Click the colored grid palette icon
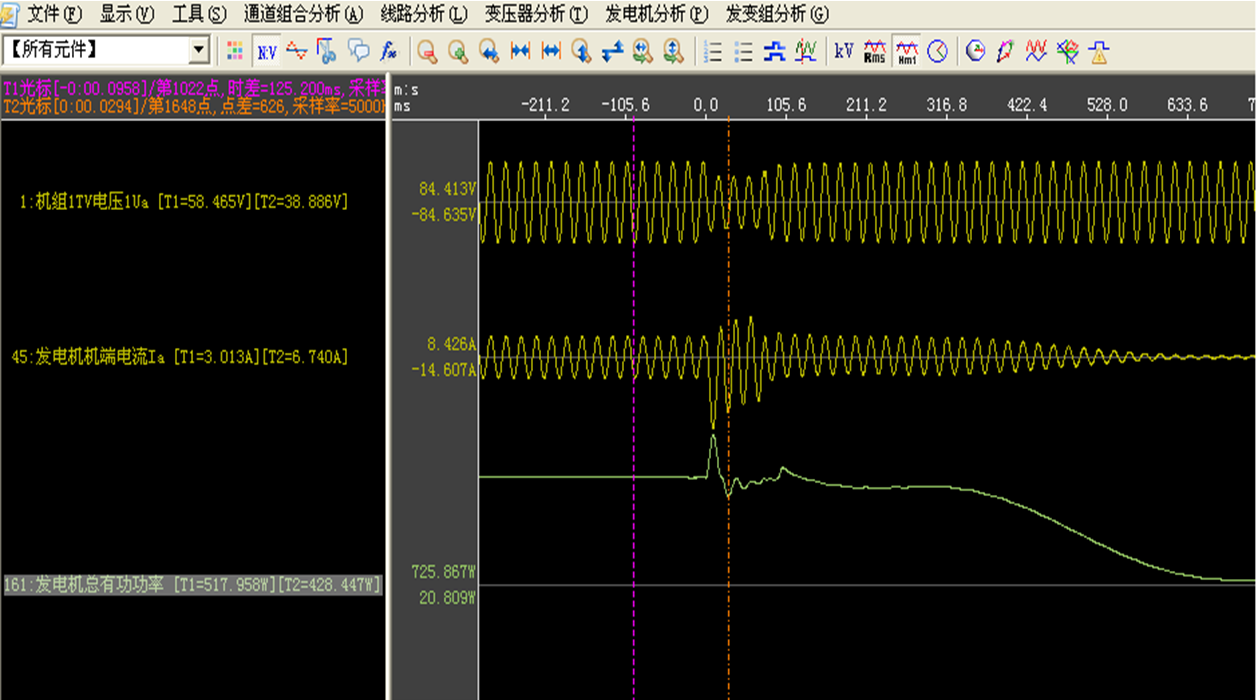The image size is (1256, 700). (235, 51)
